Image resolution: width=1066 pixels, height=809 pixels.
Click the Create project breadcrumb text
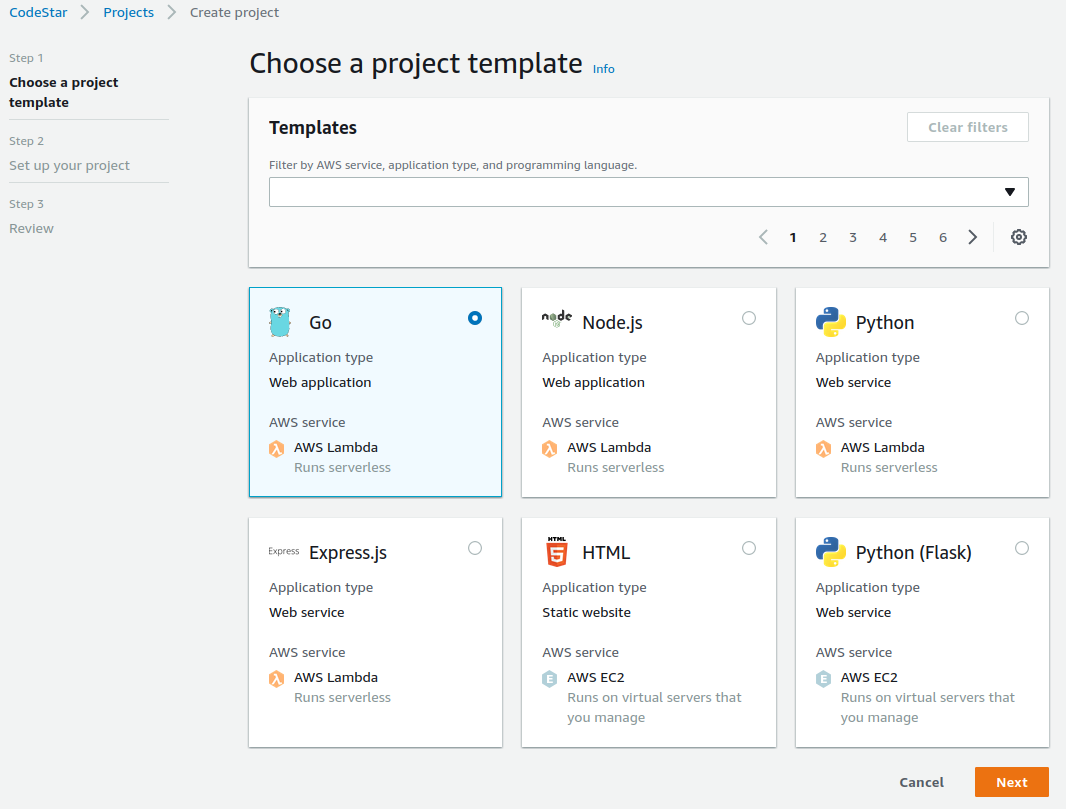coord(235,12)
